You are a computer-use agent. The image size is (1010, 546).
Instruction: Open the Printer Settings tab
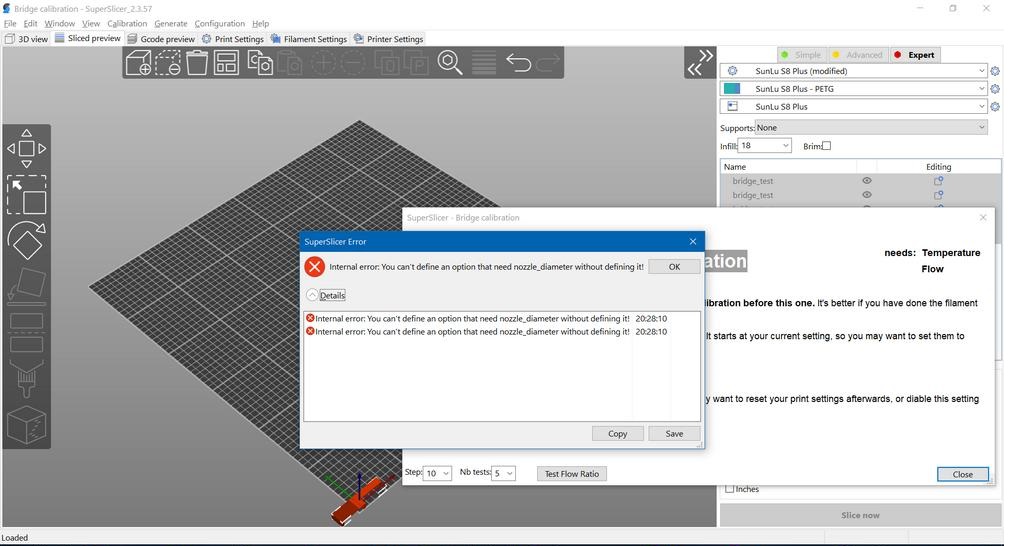[388, 39]
